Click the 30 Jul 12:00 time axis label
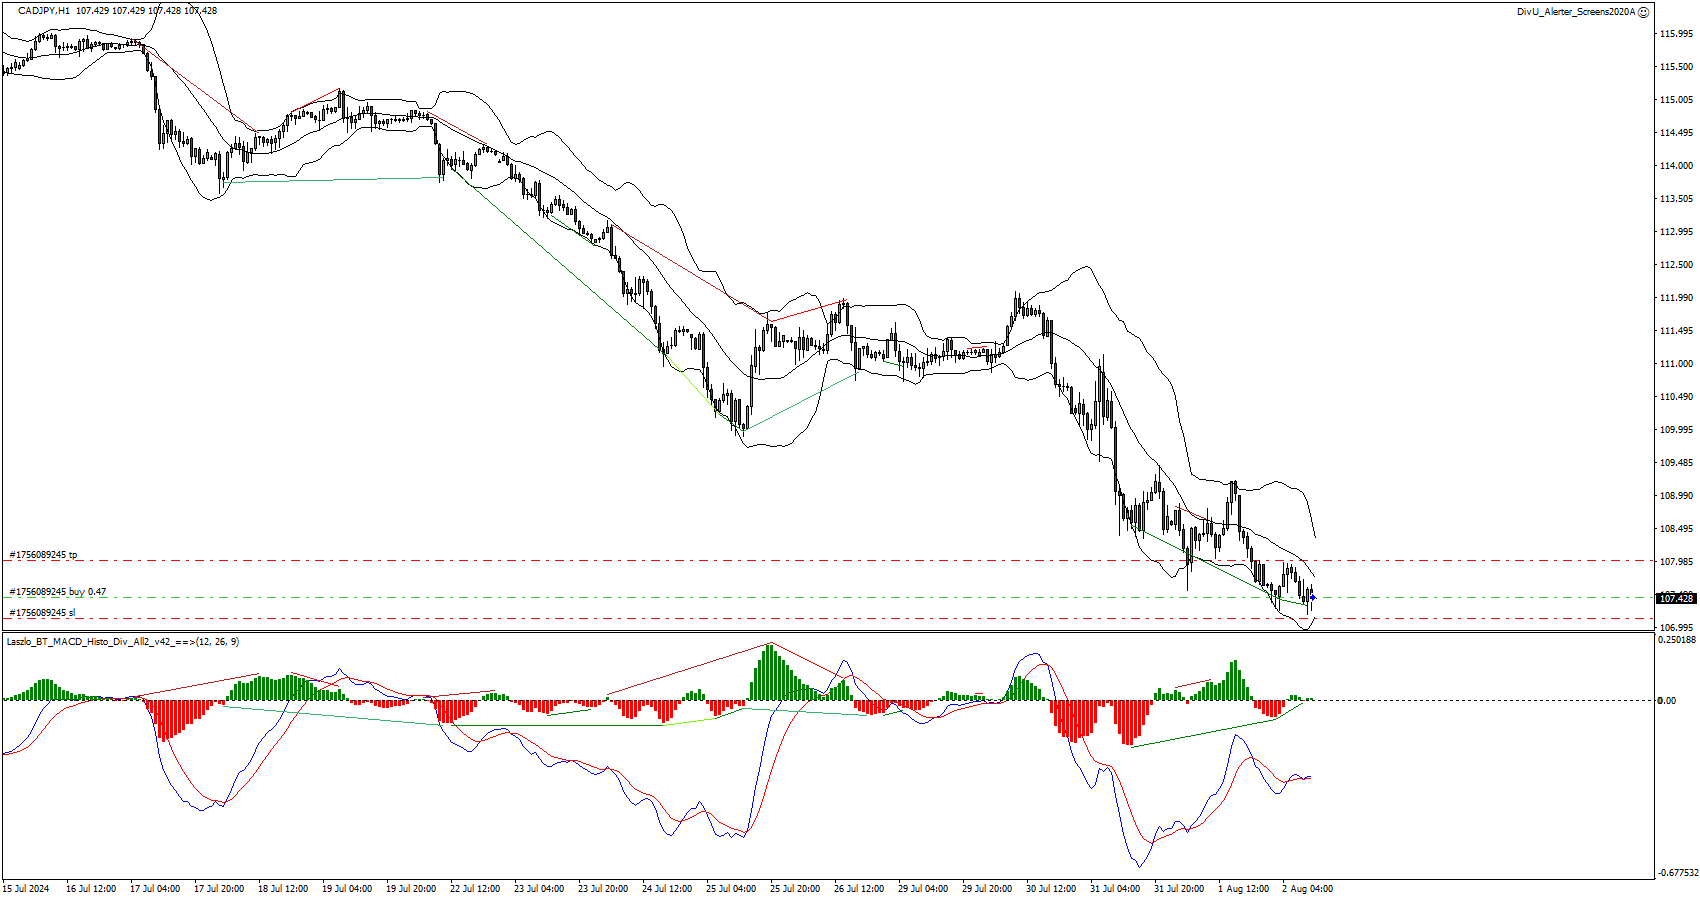 pos(1050,888)
